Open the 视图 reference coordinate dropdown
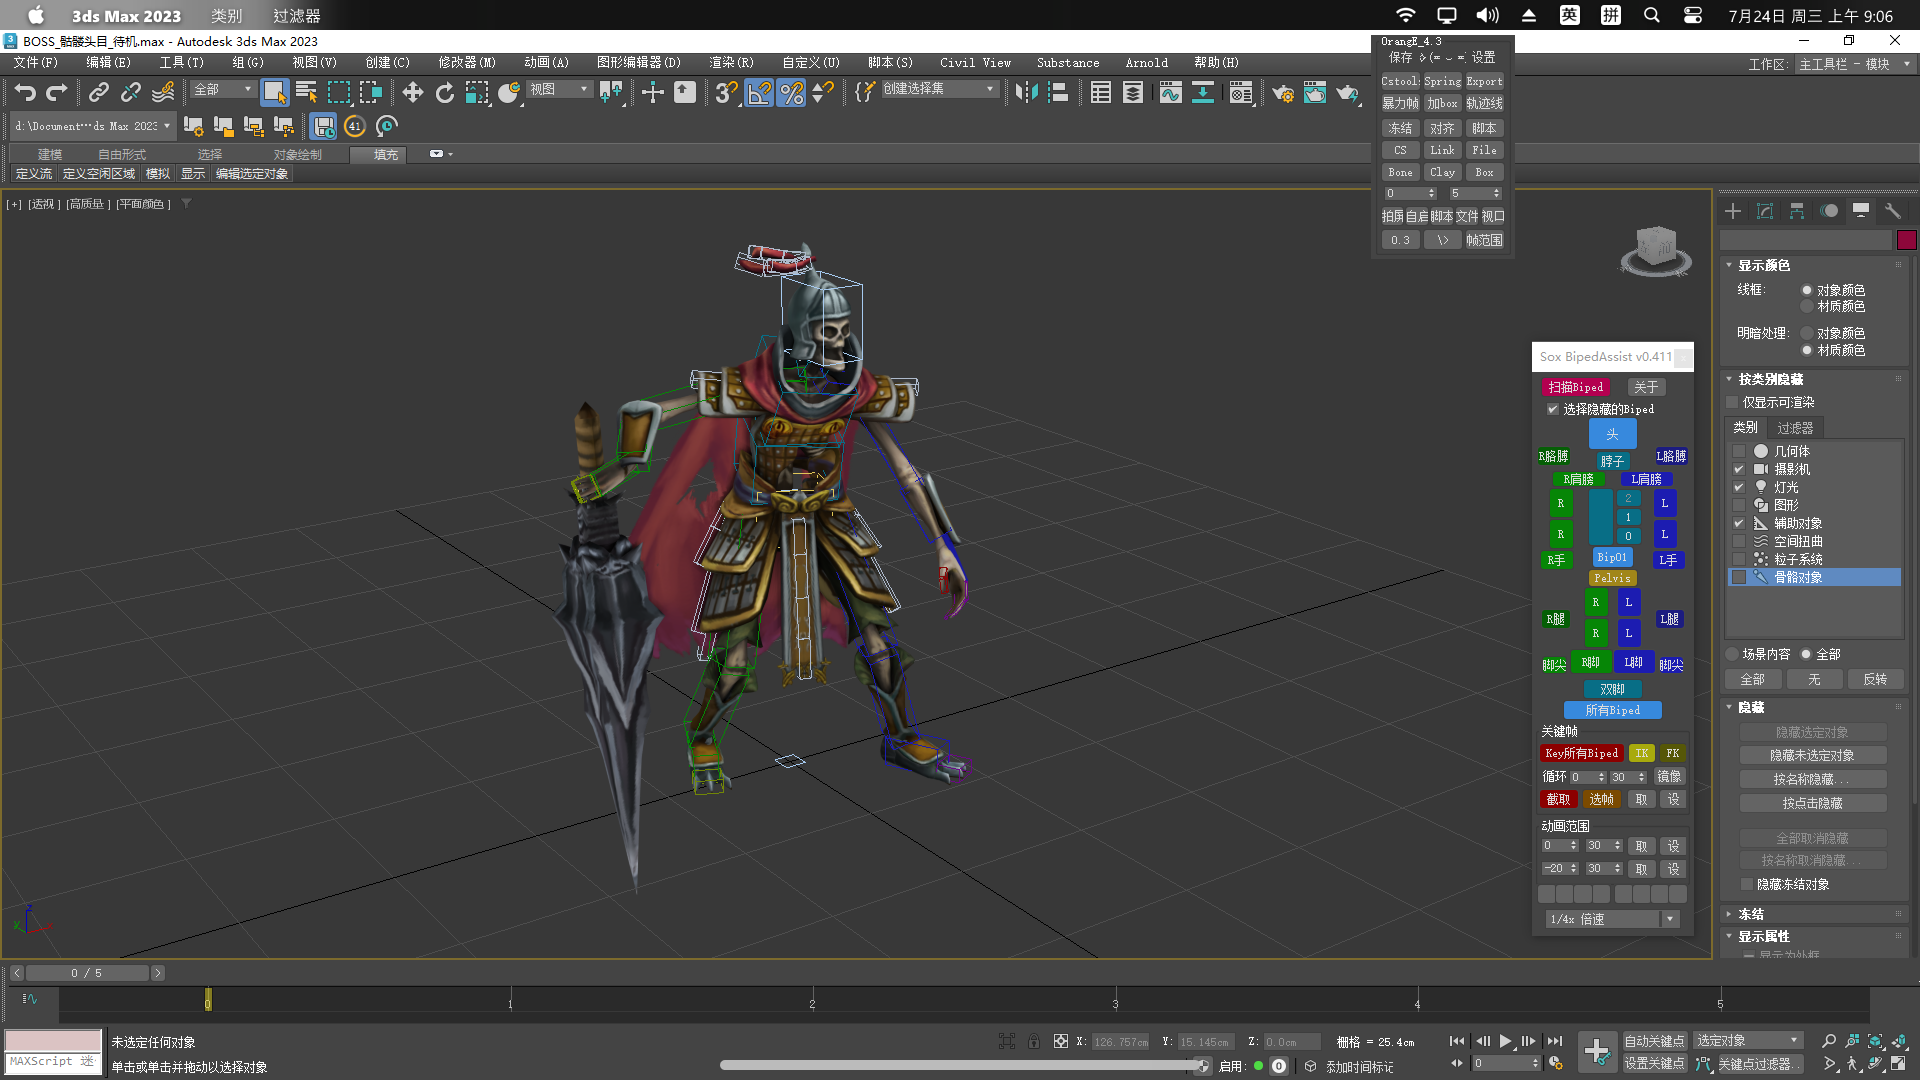The height and width of the screenshot is (1080, 1920). click(x=559, y=89)
